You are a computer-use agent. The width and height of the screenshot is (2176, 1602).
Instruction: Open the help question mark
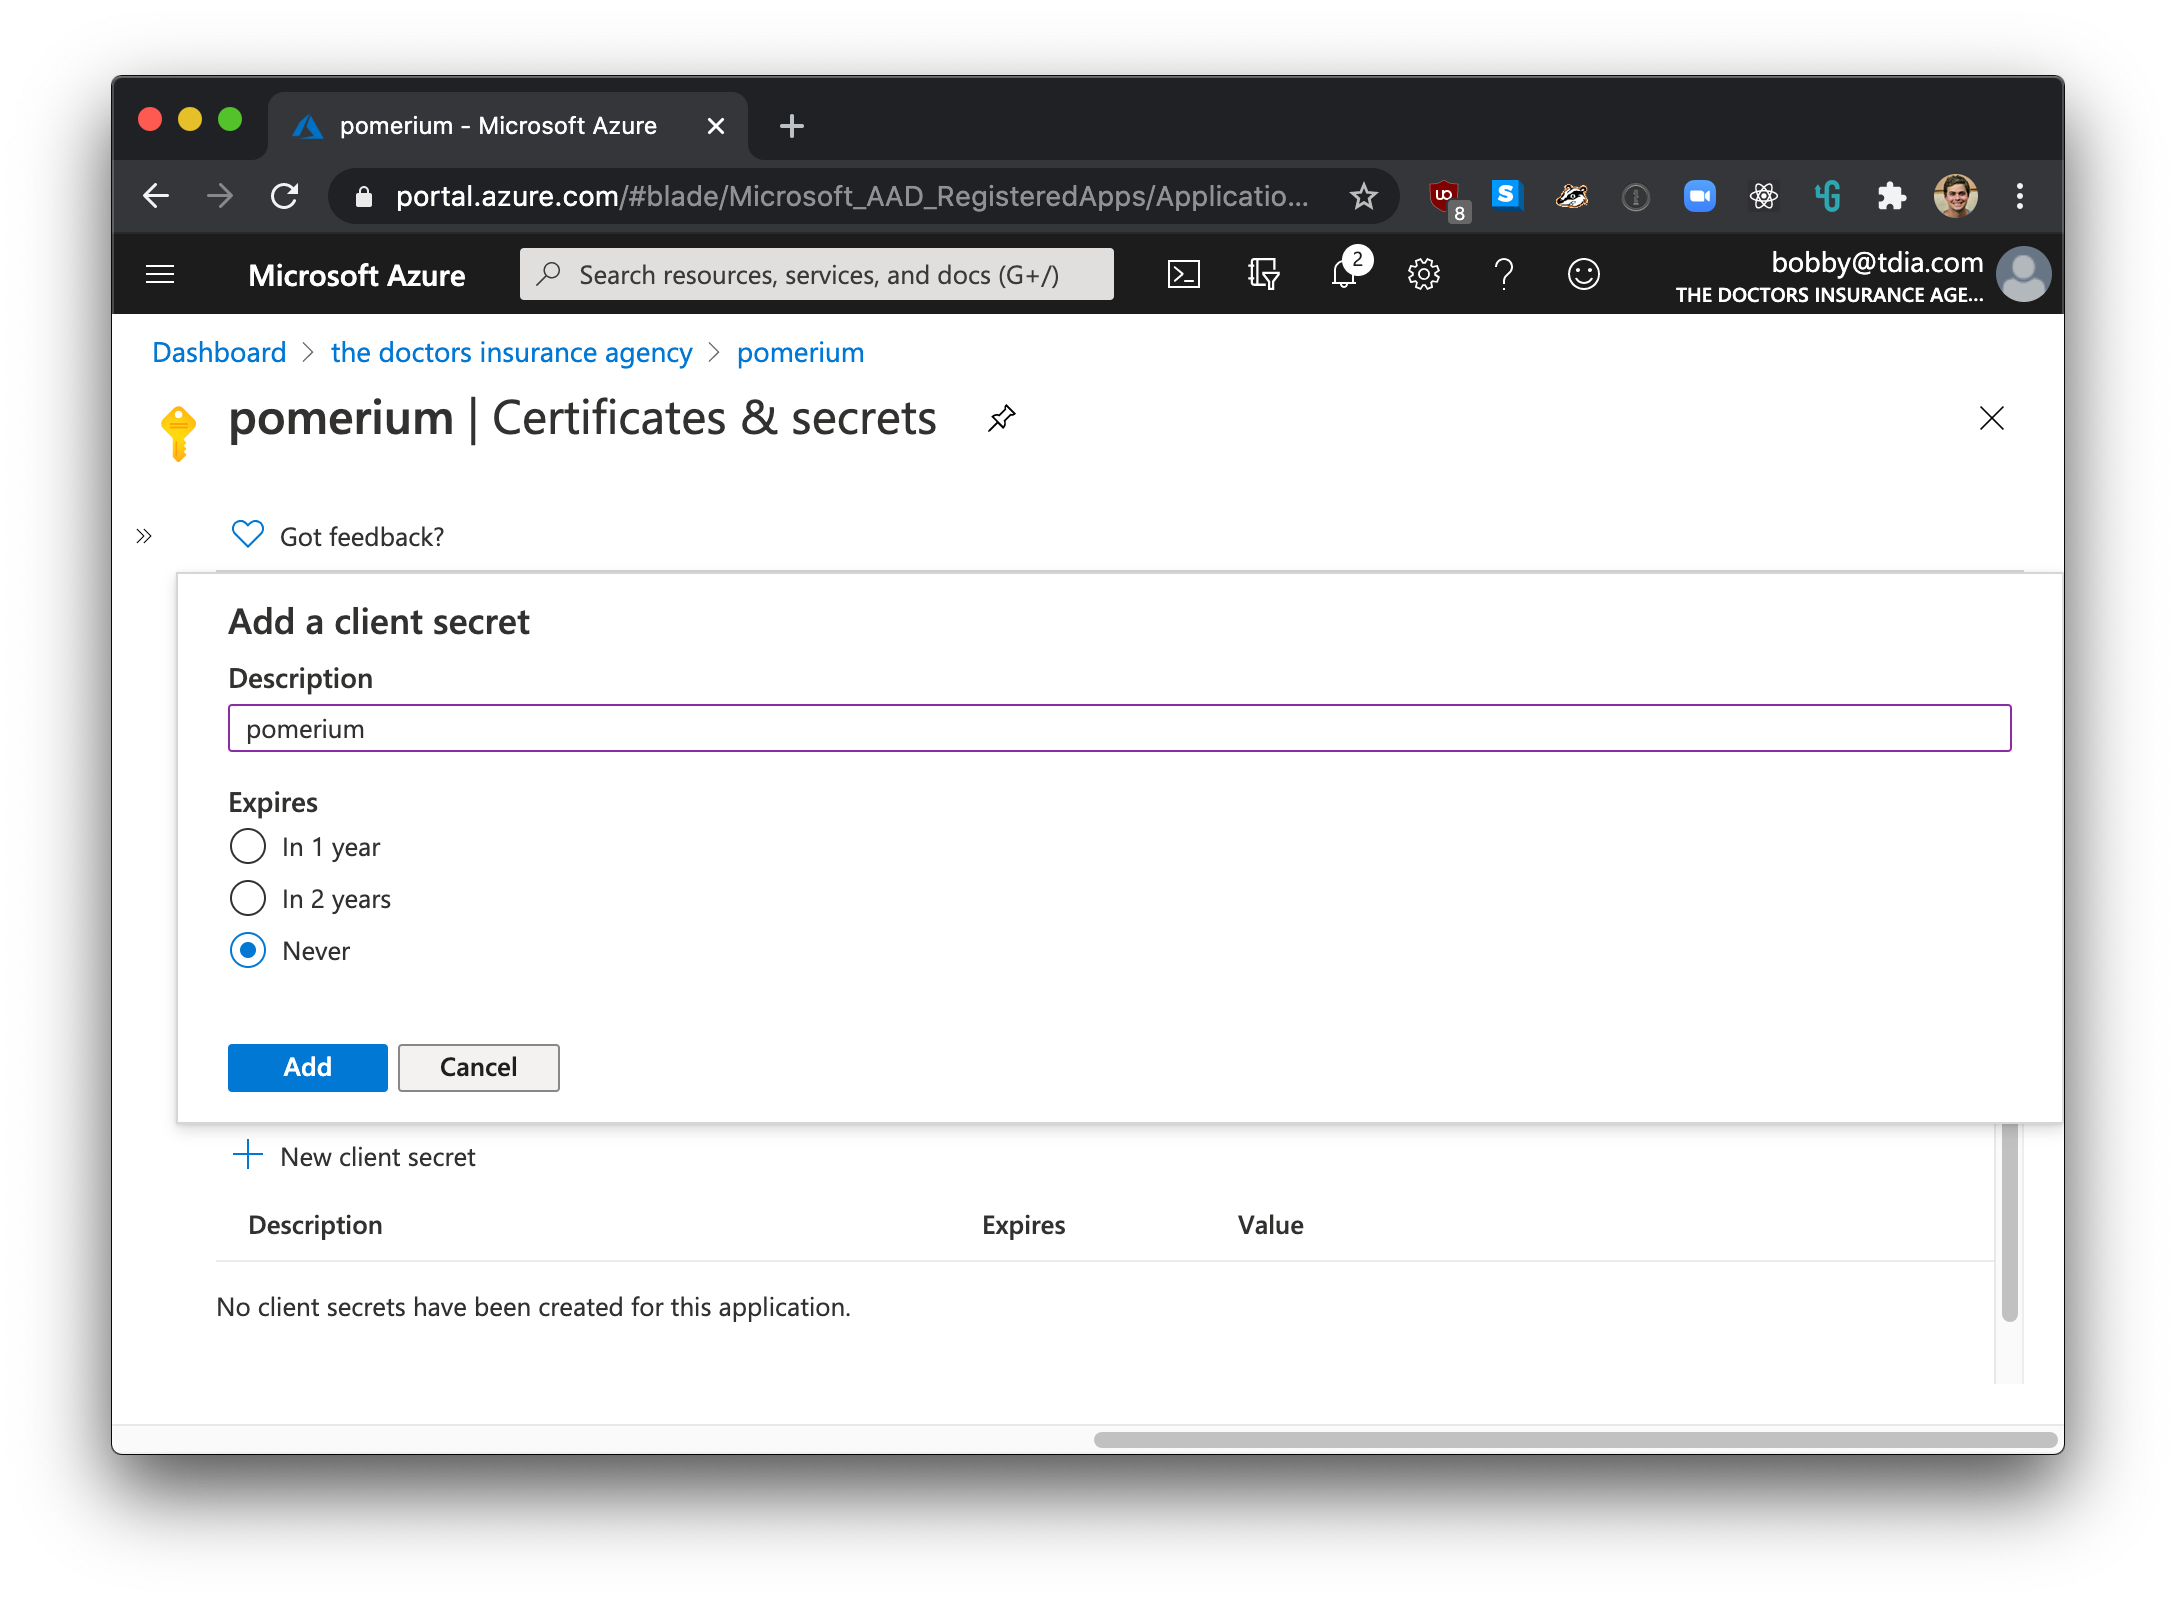point(1503,274)
